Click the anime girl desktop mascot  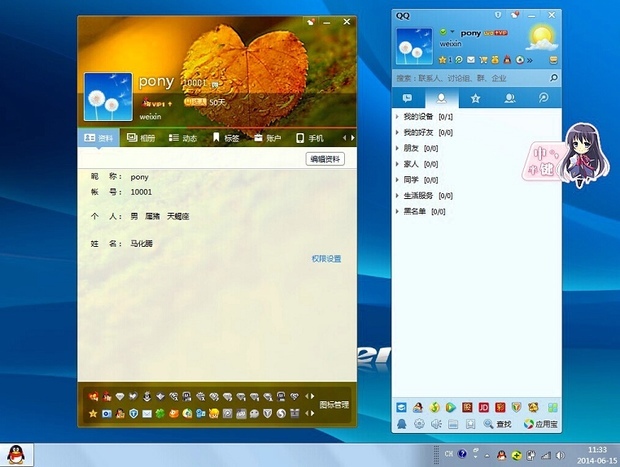[x=584, y=156]
